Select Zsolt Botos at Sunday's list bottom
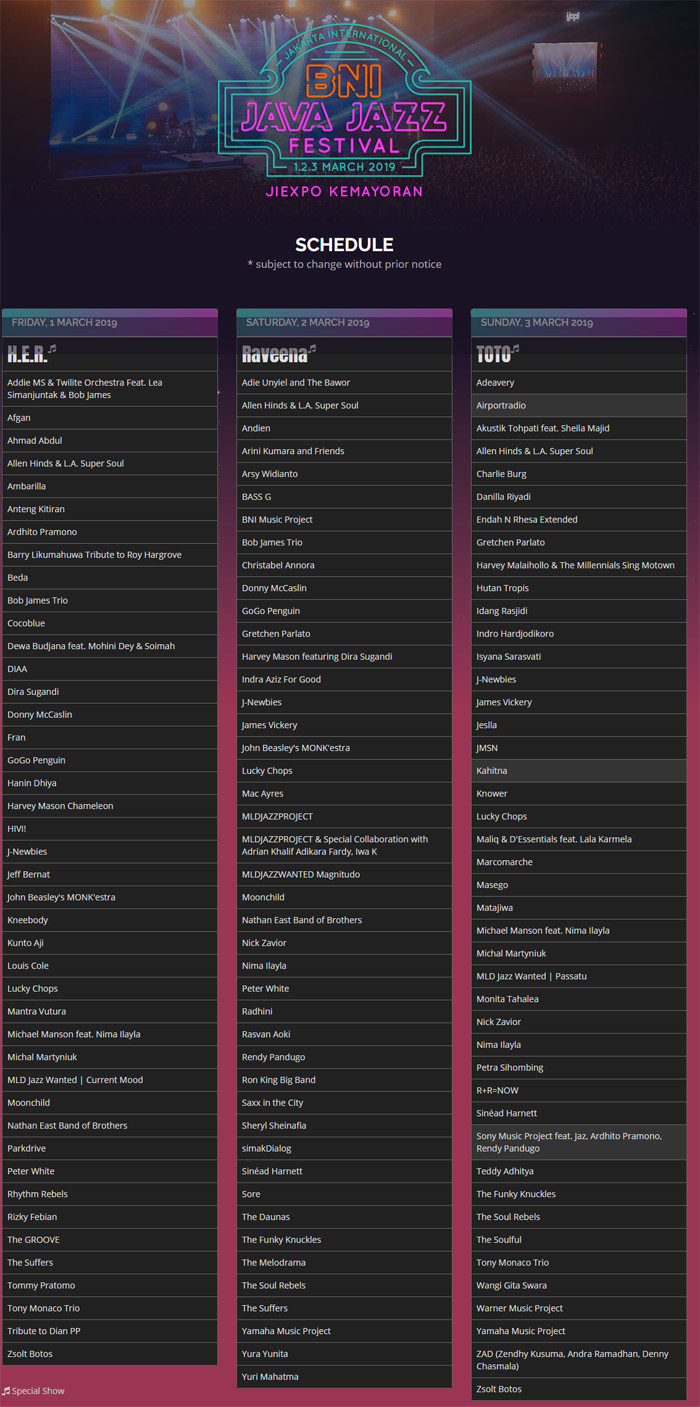Image resolution: width=700 pixels, height=1407 pixels. (578, 1388)
